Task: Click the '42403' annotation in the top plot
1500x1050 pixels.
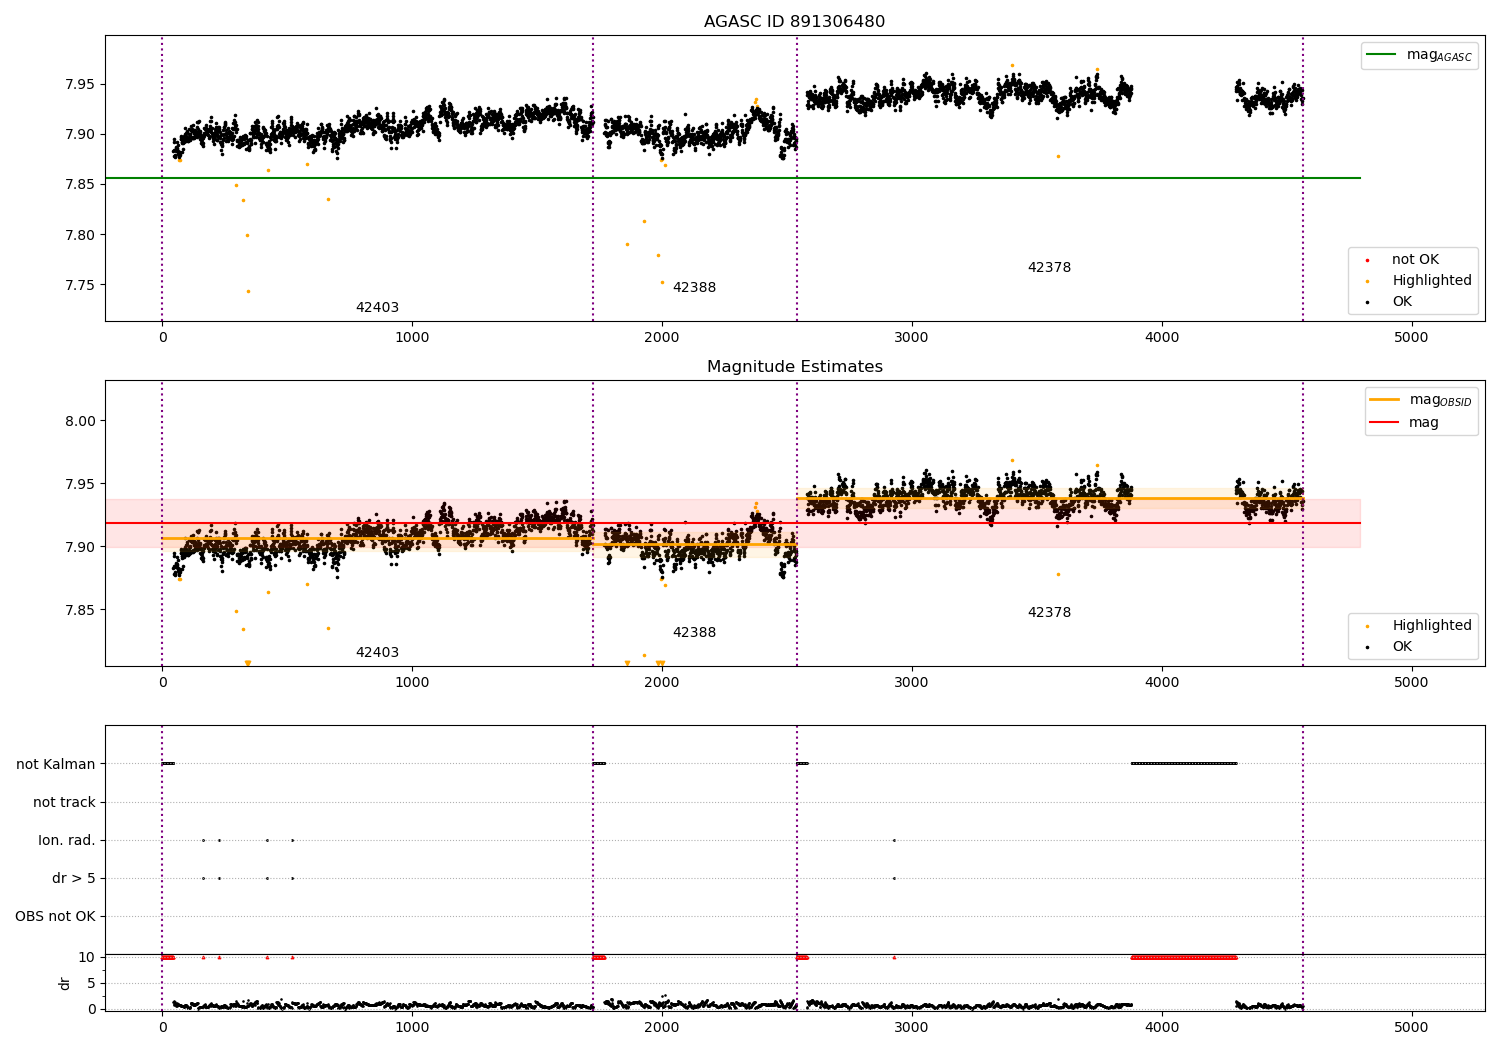Action: coord(377,308)
